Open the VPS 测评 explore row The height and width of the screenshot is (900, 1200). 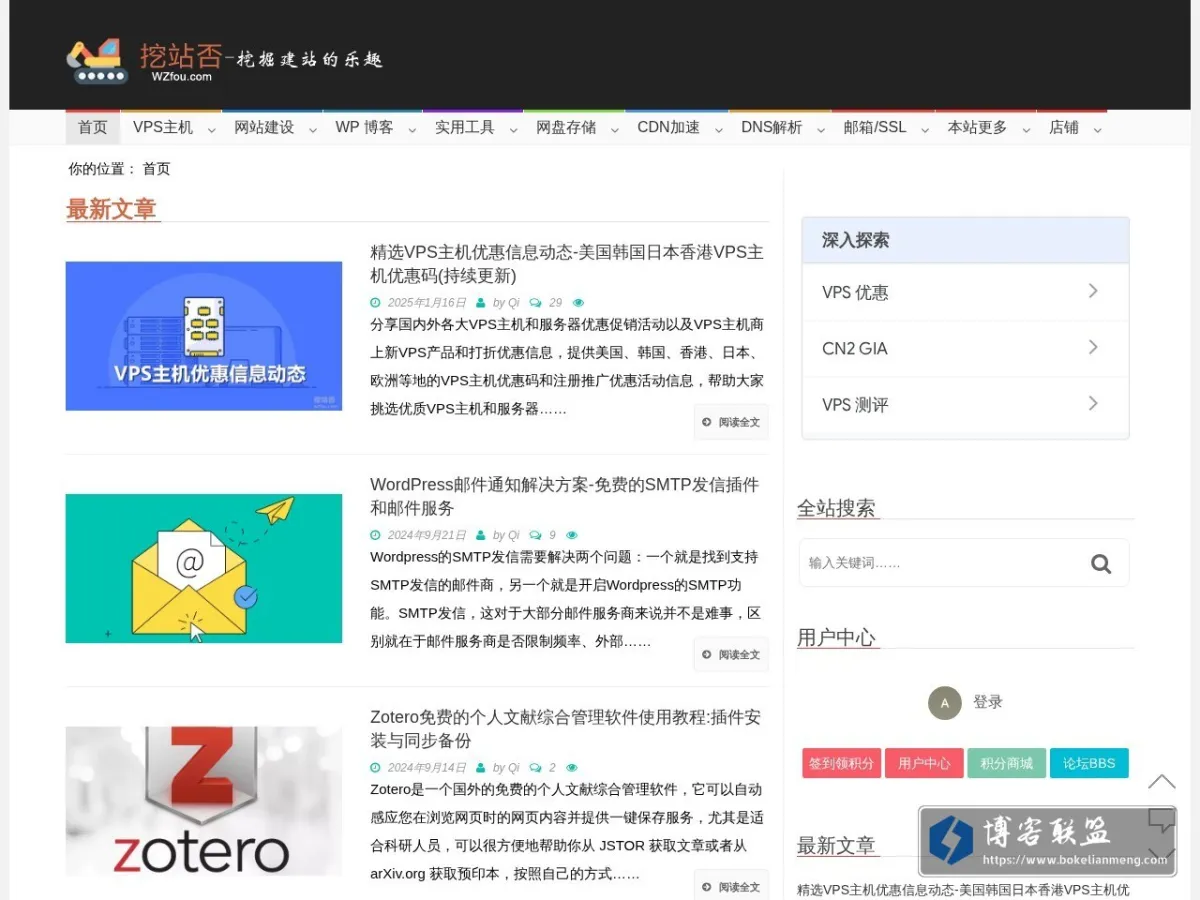(965, 405)
